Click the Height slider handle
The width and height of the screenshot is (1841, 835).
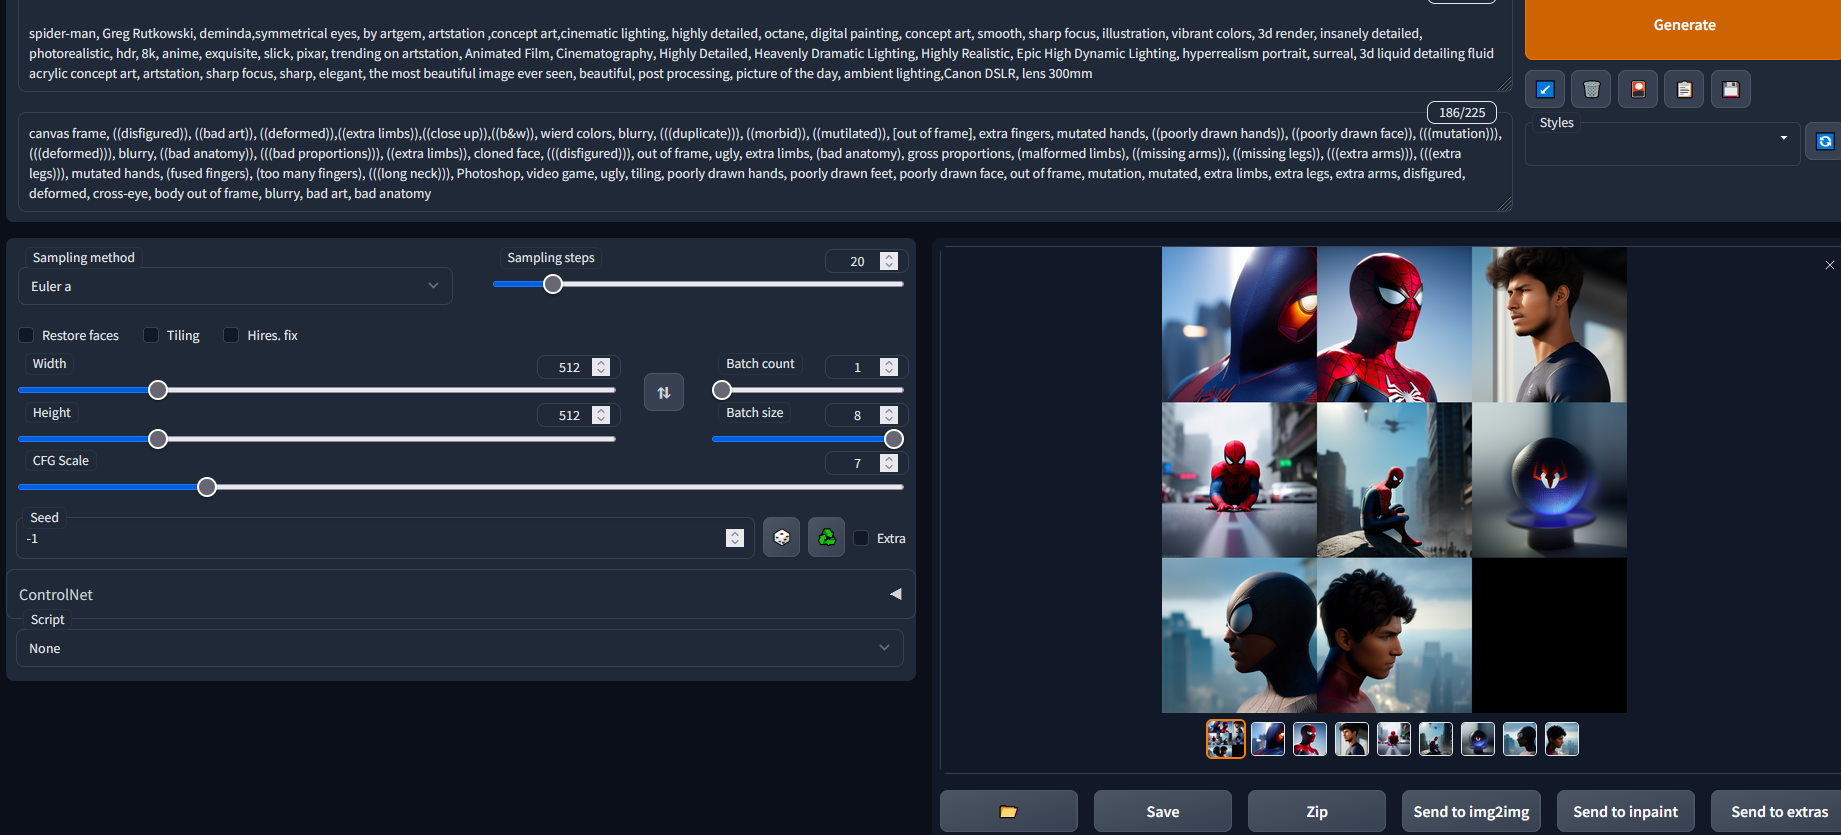(x=158, y=439)
